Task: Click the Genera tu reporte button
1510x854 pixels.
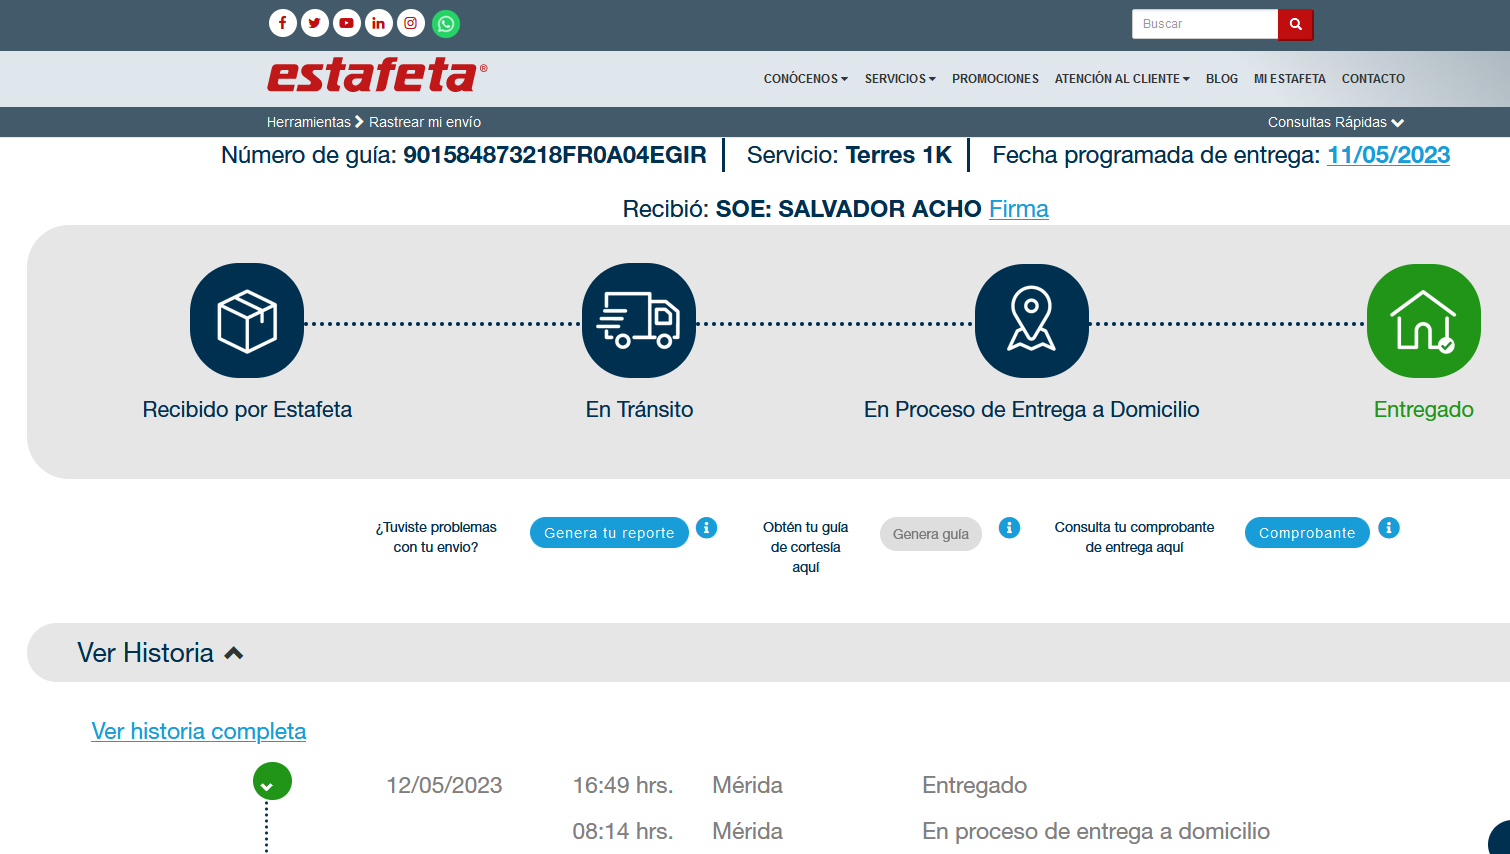Action: pyautogui.click(x=609, y=533)
